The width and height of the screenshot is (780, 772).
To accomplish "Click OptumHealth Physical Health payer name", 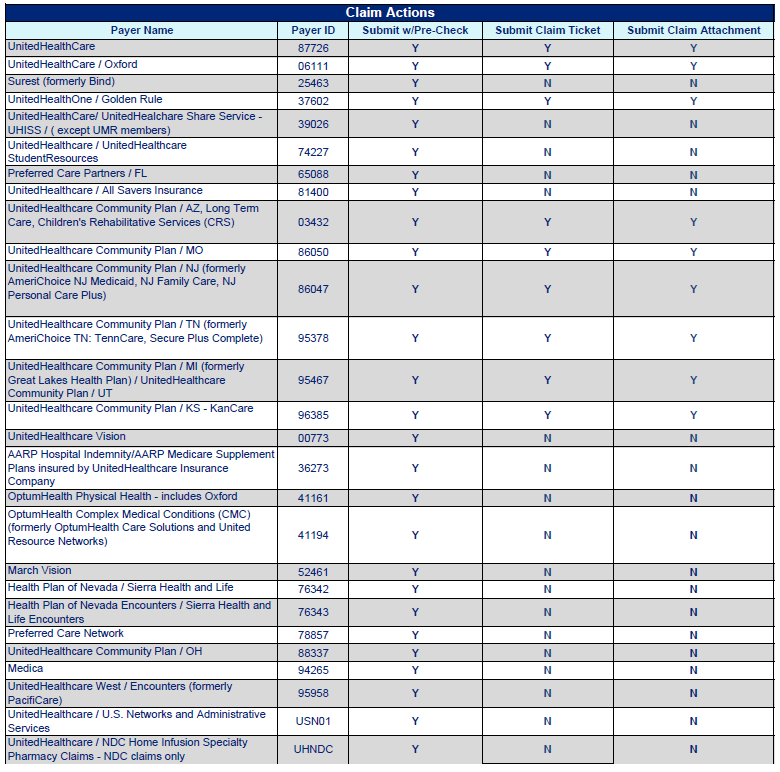I will (122, 496).
